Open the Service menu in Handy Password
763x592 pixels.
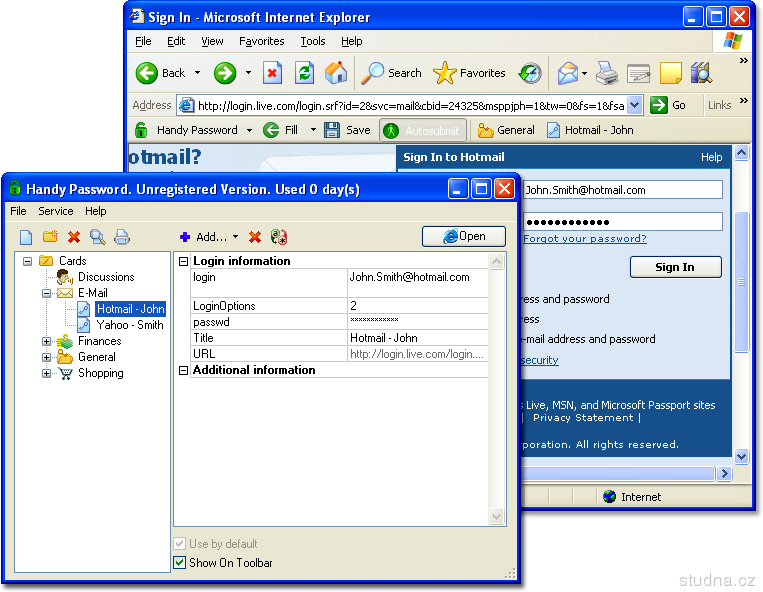point(55,211)
